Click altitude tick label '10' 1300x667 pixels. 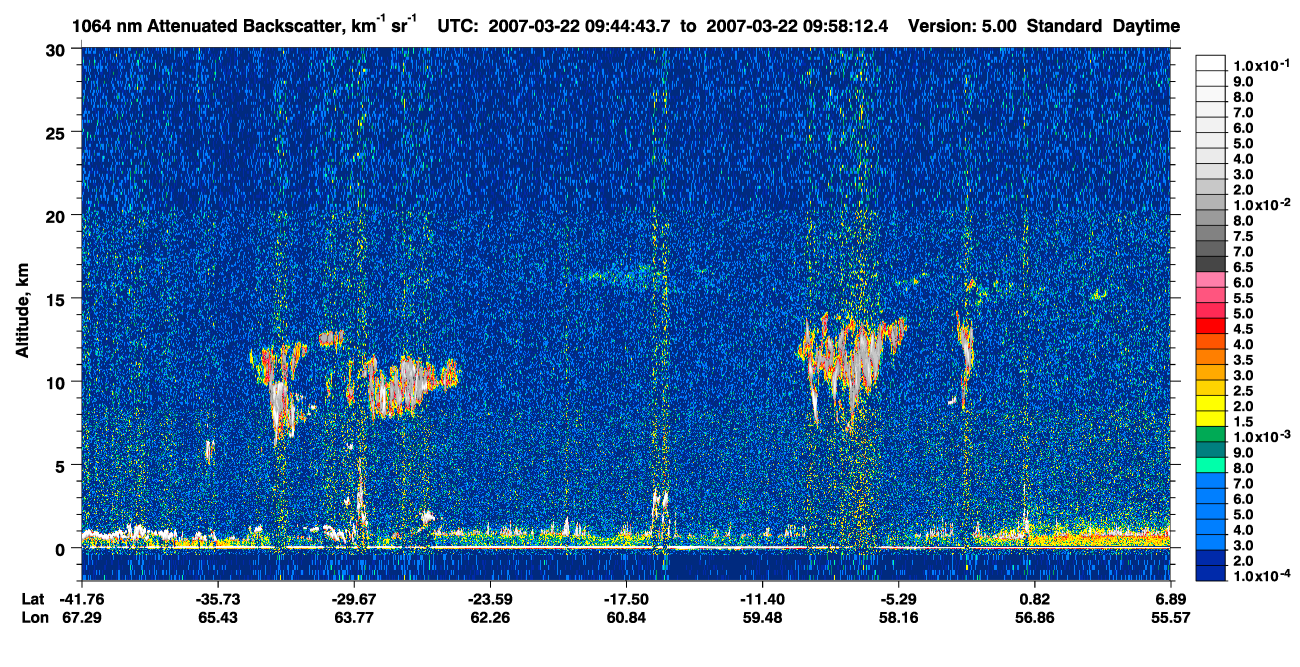click(x=58, y=382)
